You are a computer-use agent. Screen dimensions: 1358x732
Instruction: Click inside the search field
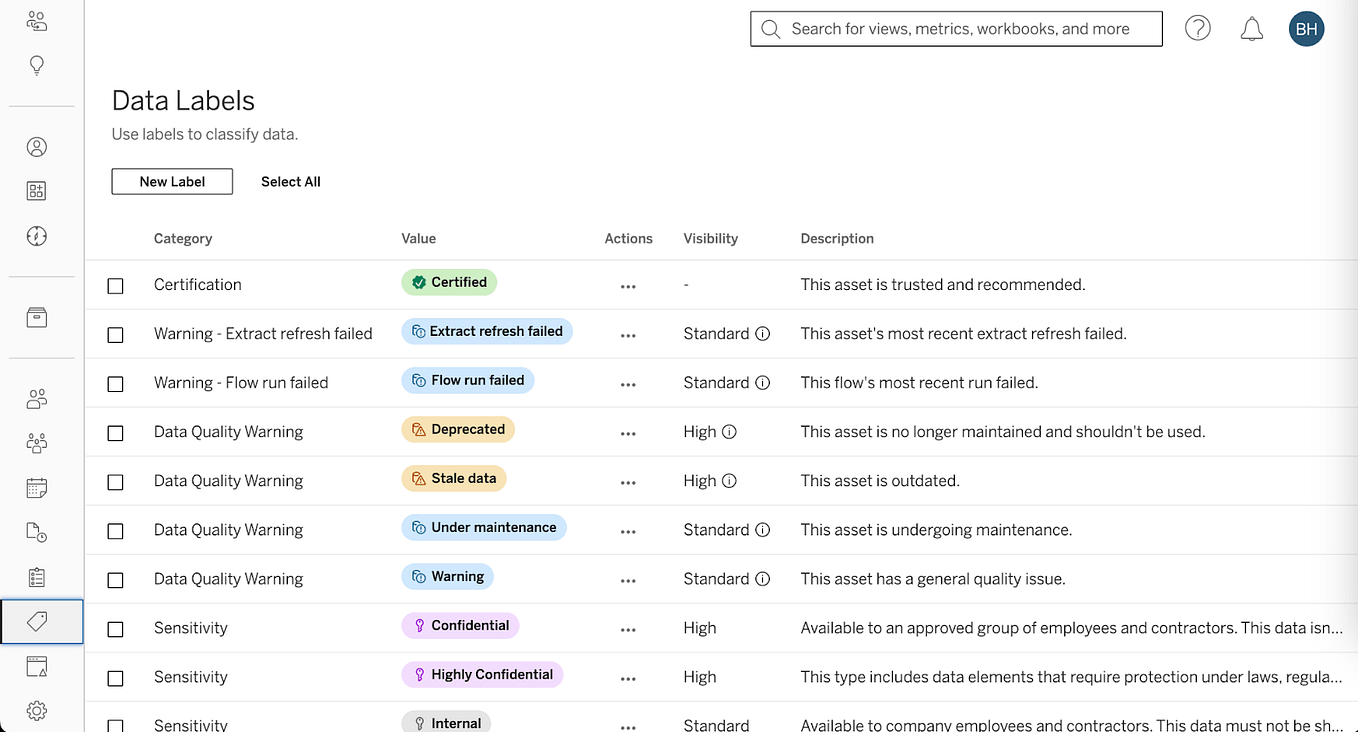[955, 28]
